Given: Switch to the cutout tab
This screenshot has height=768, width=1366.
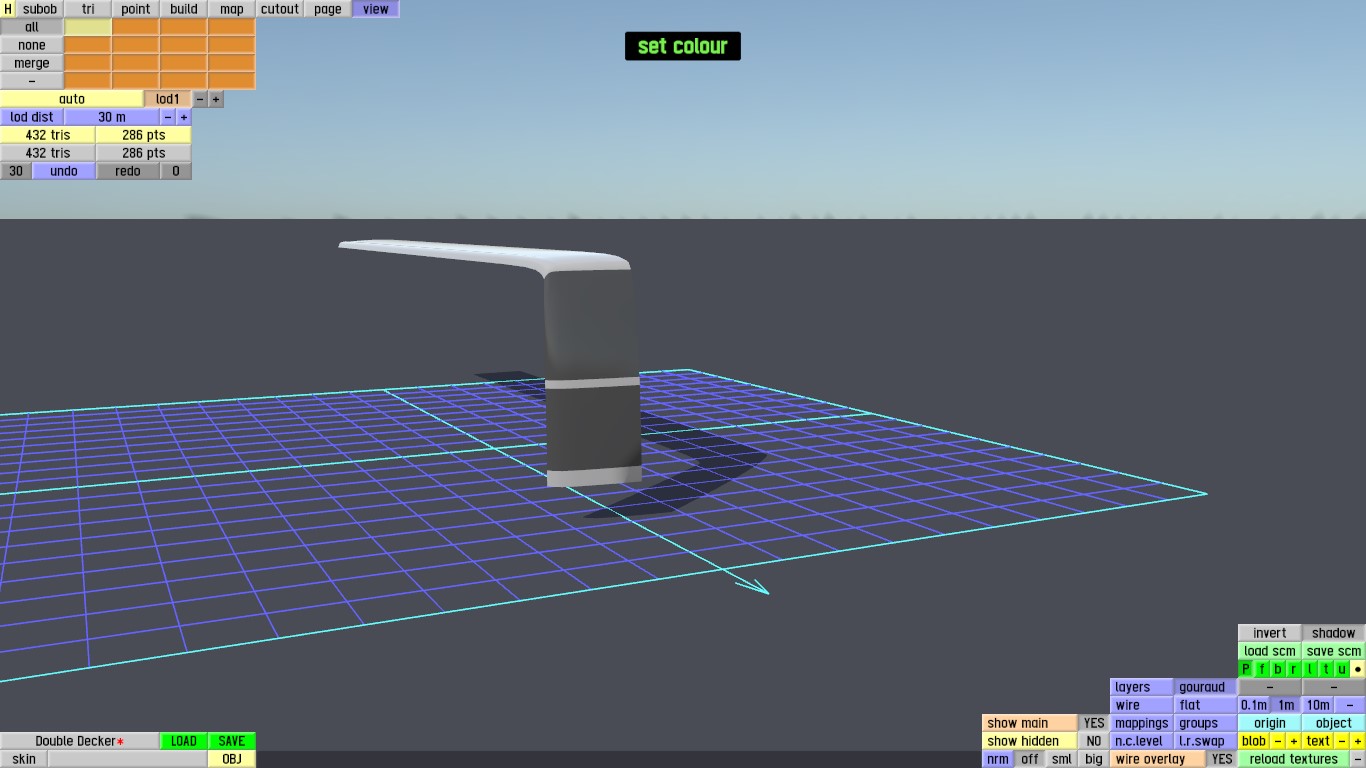Looking at the screenshot, I should pos(280,9).
